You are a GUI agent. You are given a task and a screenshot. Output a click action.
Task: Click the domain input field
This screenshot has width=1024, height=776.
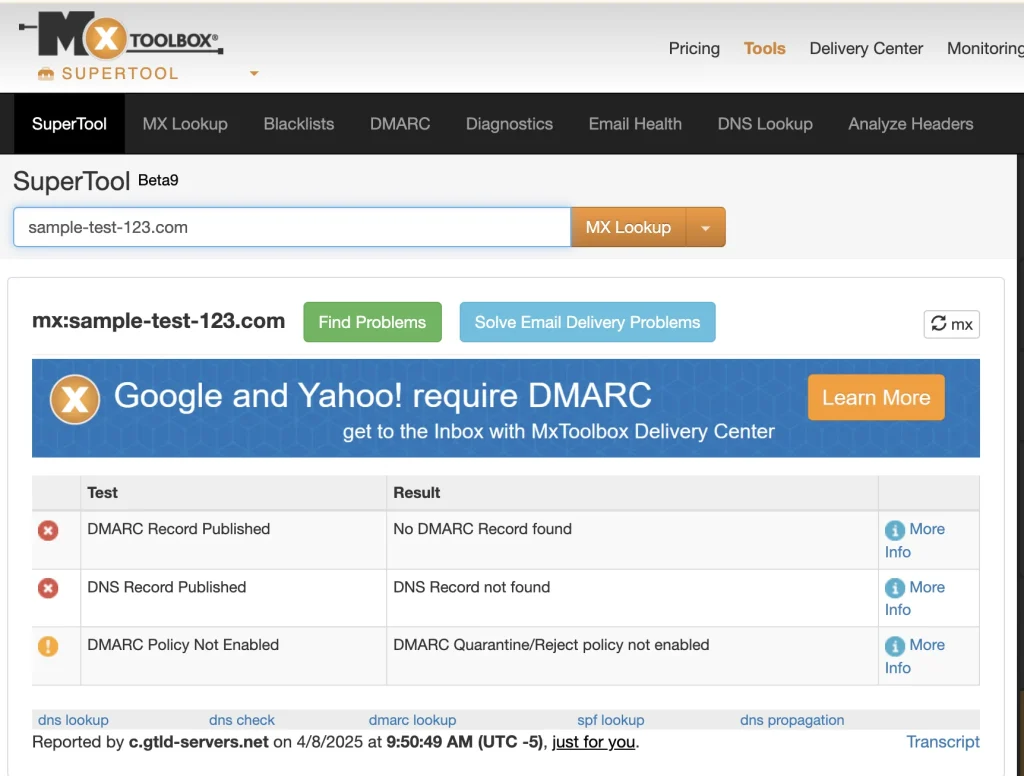click(292, 227)
